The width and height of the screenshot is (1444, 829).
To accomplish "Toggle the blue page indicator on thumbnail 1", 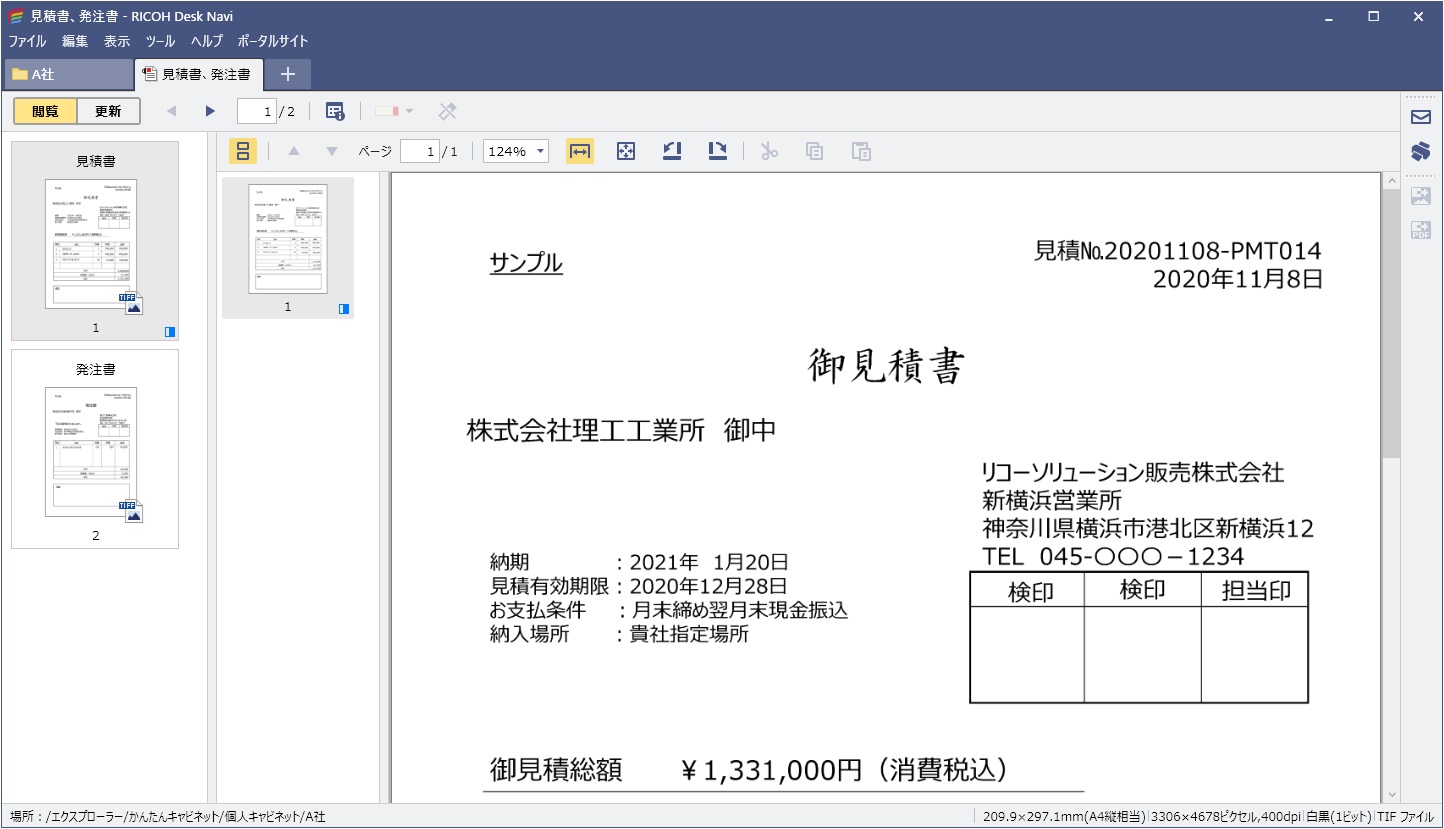I will point(168,333).
